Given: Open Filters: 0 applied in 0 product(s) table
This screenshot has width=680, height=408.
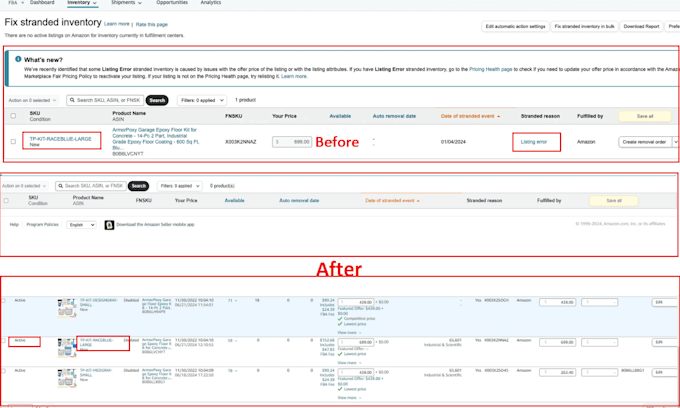Looking at the screenshot, I should click(180, 186).
